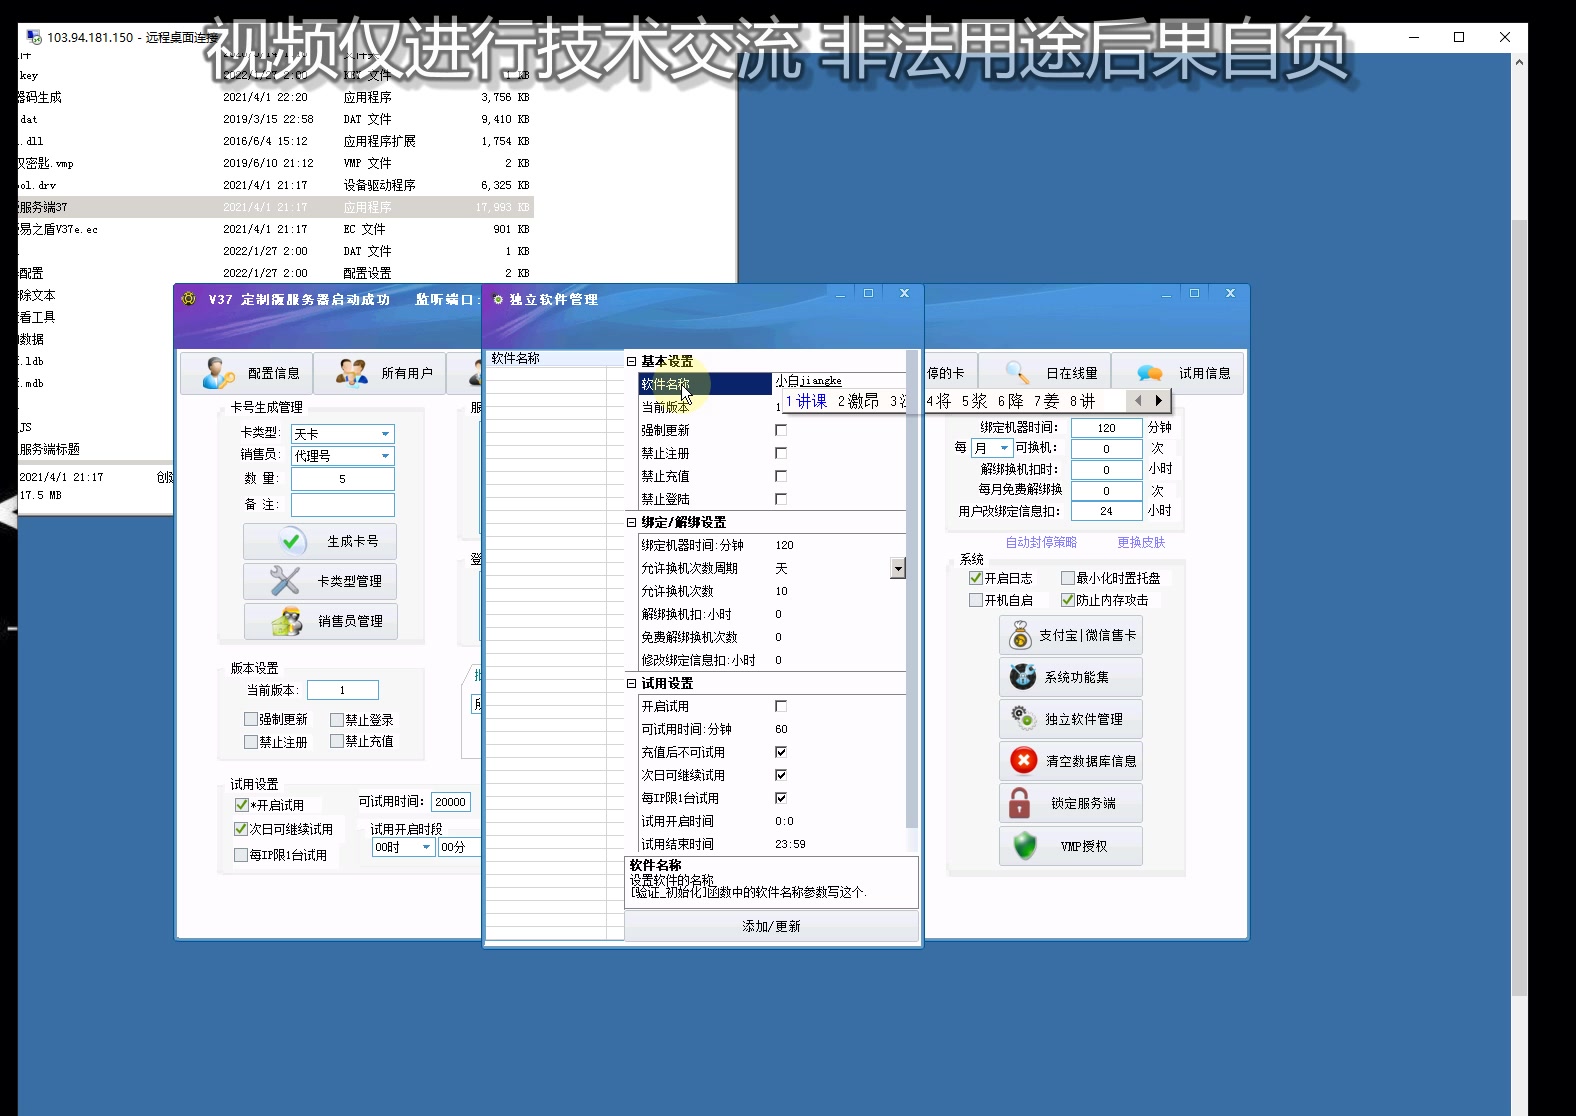Switch to the 所有用户 tab
The image size is (1576, 1116).
379,373
